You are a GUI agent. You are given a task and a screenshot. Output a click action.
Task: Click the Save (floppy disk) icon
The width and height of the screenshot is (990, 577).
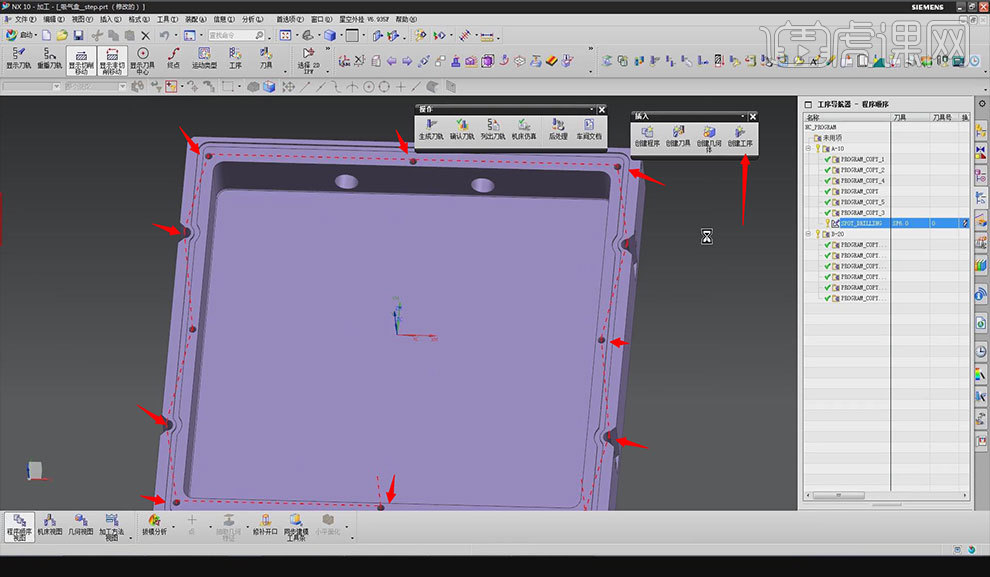click(x=78, y=35)
